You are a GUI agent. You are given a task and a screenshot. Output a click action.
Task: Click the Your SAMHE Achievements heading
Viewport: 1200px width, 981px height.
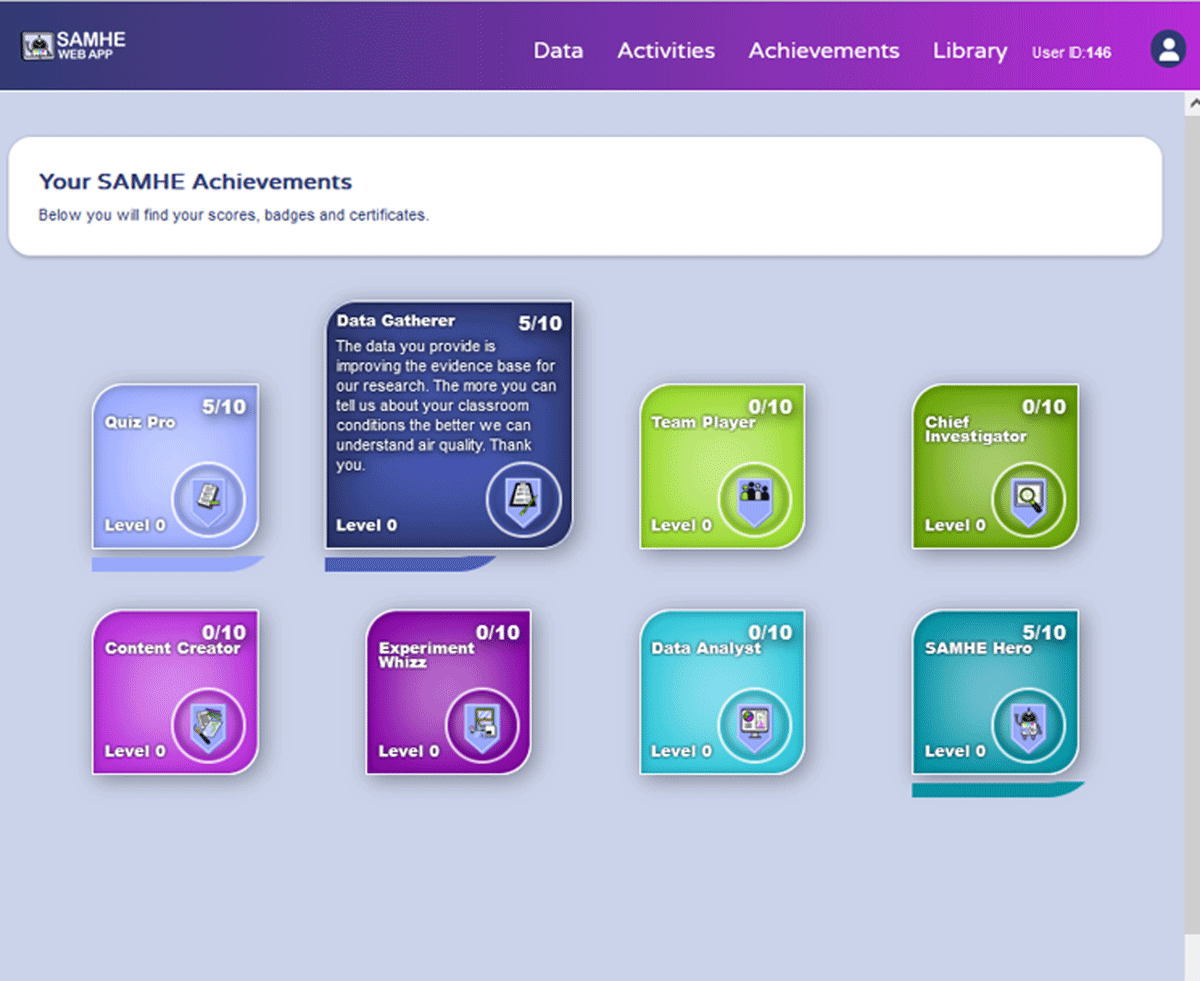[195, 182]
